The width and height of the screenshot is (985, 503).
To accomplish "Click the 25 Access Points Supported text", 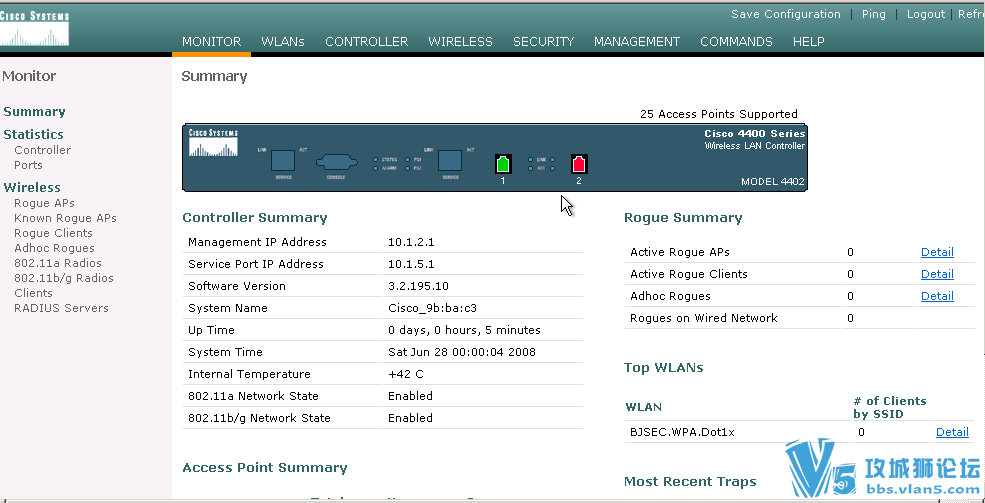I will click(x=719, y=114).
